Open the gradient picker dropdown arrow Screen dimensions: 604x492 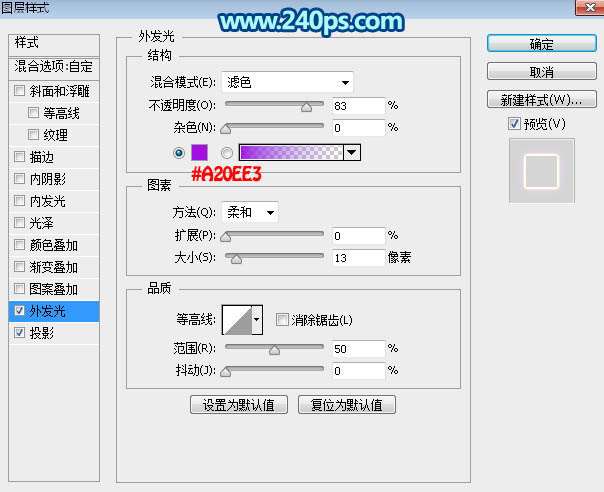tap(352, 153)
